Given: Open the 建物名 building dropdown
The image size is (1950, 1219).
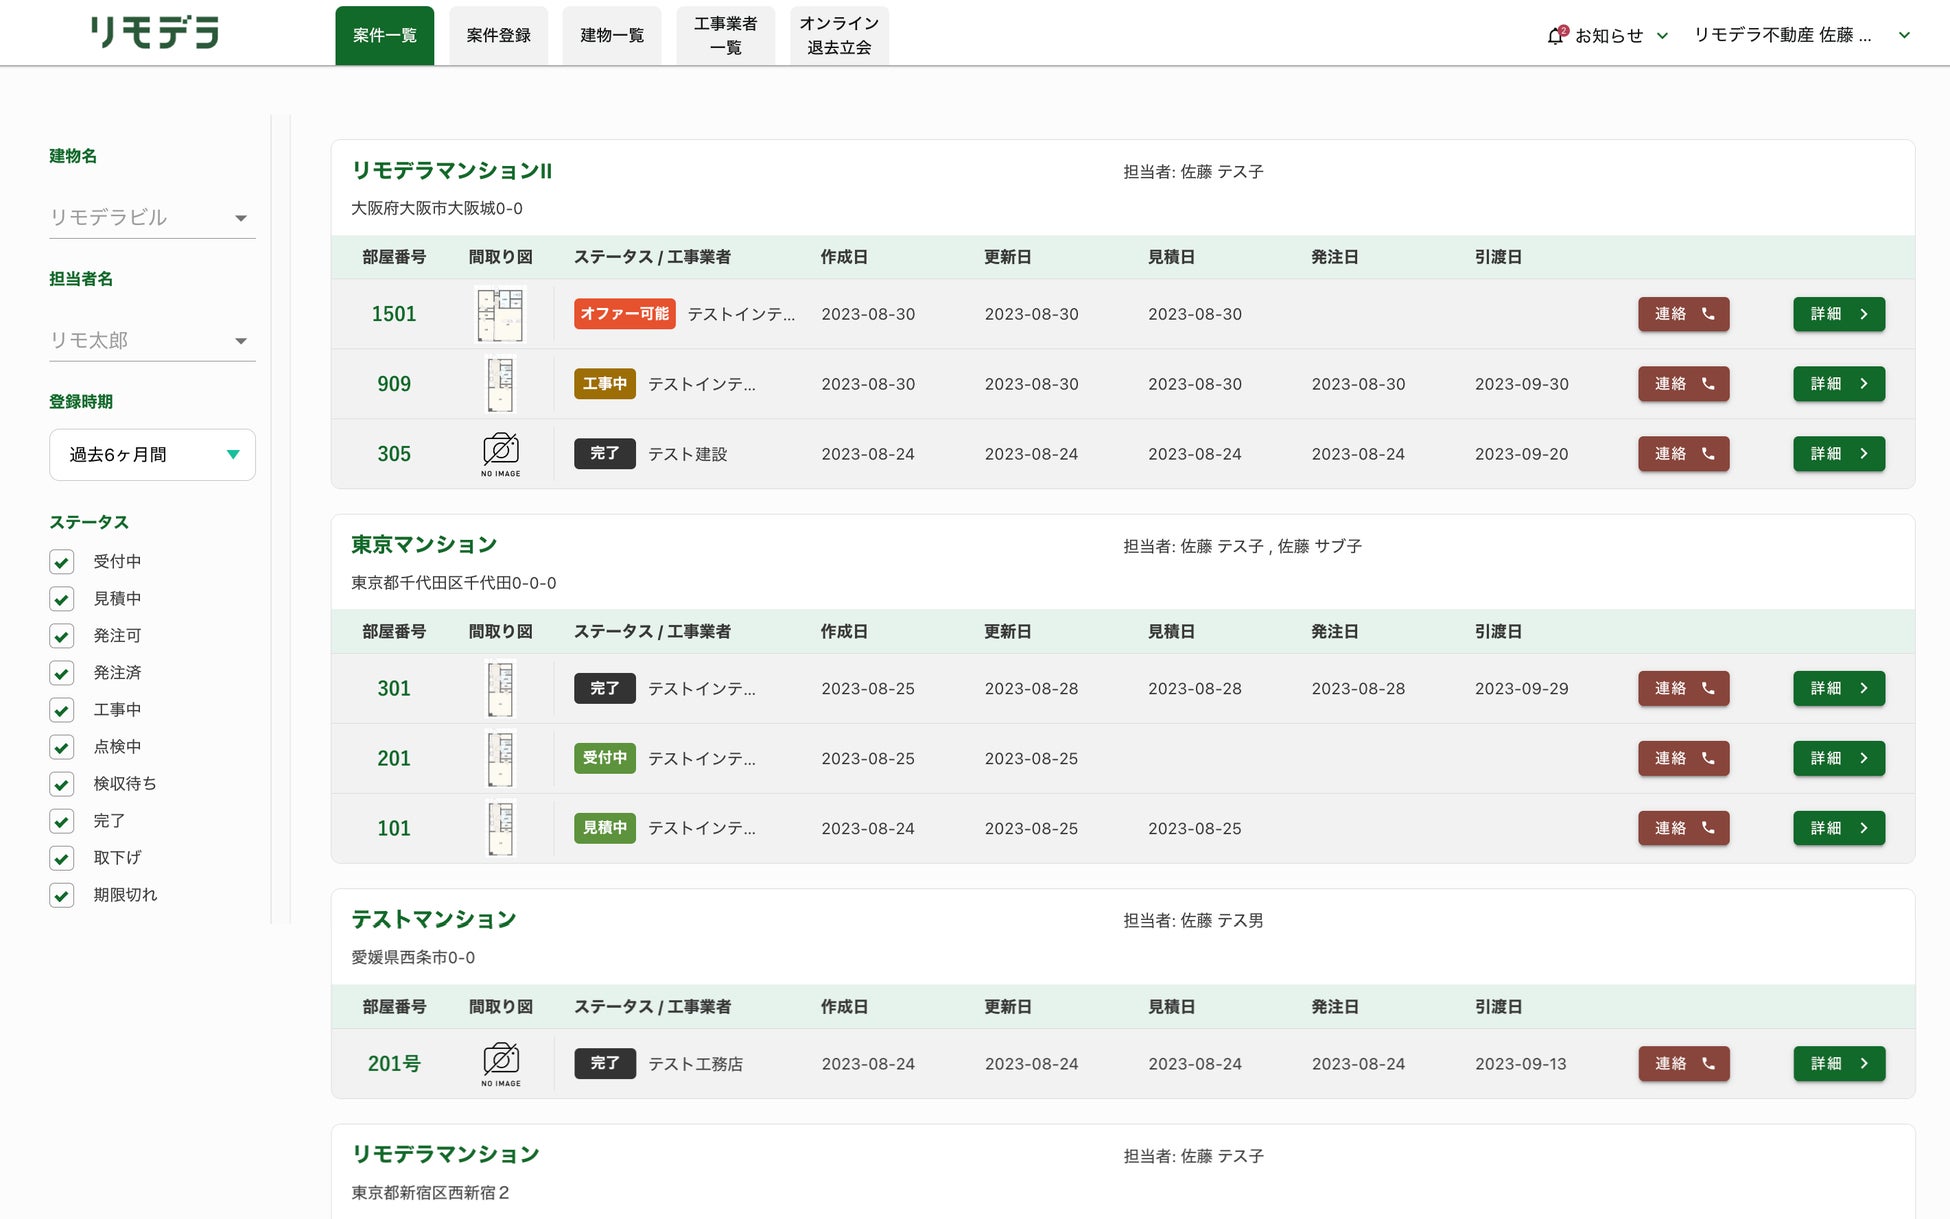Looking at the screenshot, I should [x=152, y=217].
